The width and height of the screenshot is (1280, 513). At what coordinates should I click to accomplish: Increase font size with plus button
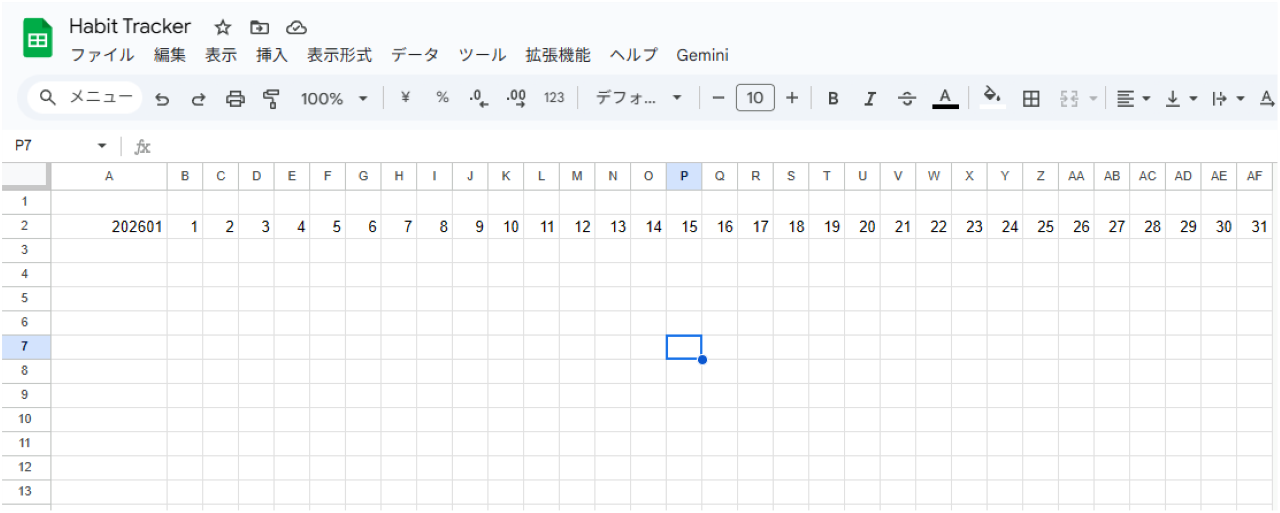tap(792, 98)
